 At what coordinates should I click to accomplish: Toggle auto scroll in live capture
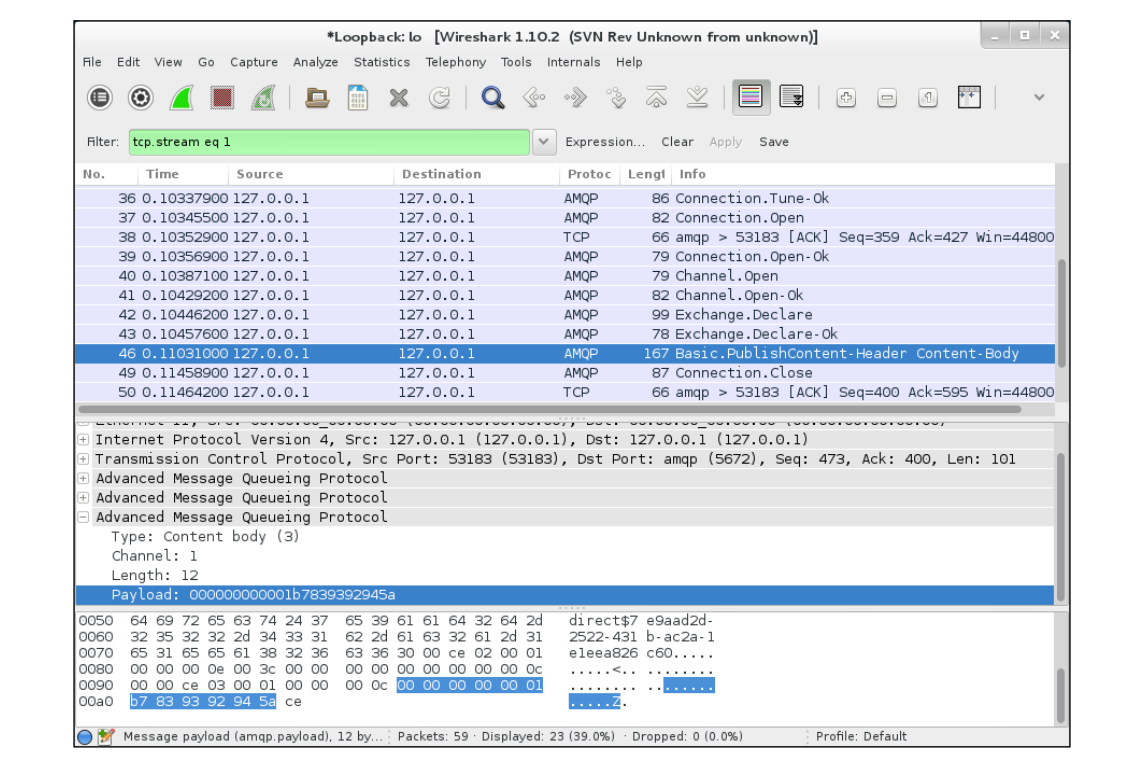click(x=791, y=97)
